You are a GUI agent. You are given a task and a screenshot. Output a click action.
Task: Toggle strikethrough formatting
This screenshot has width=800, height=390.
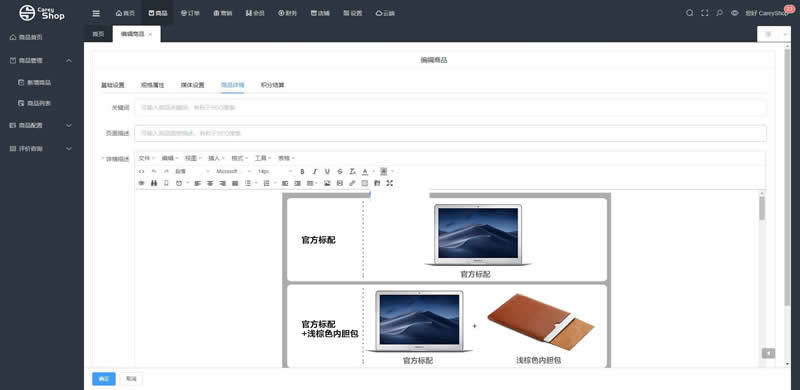(340, 172)
